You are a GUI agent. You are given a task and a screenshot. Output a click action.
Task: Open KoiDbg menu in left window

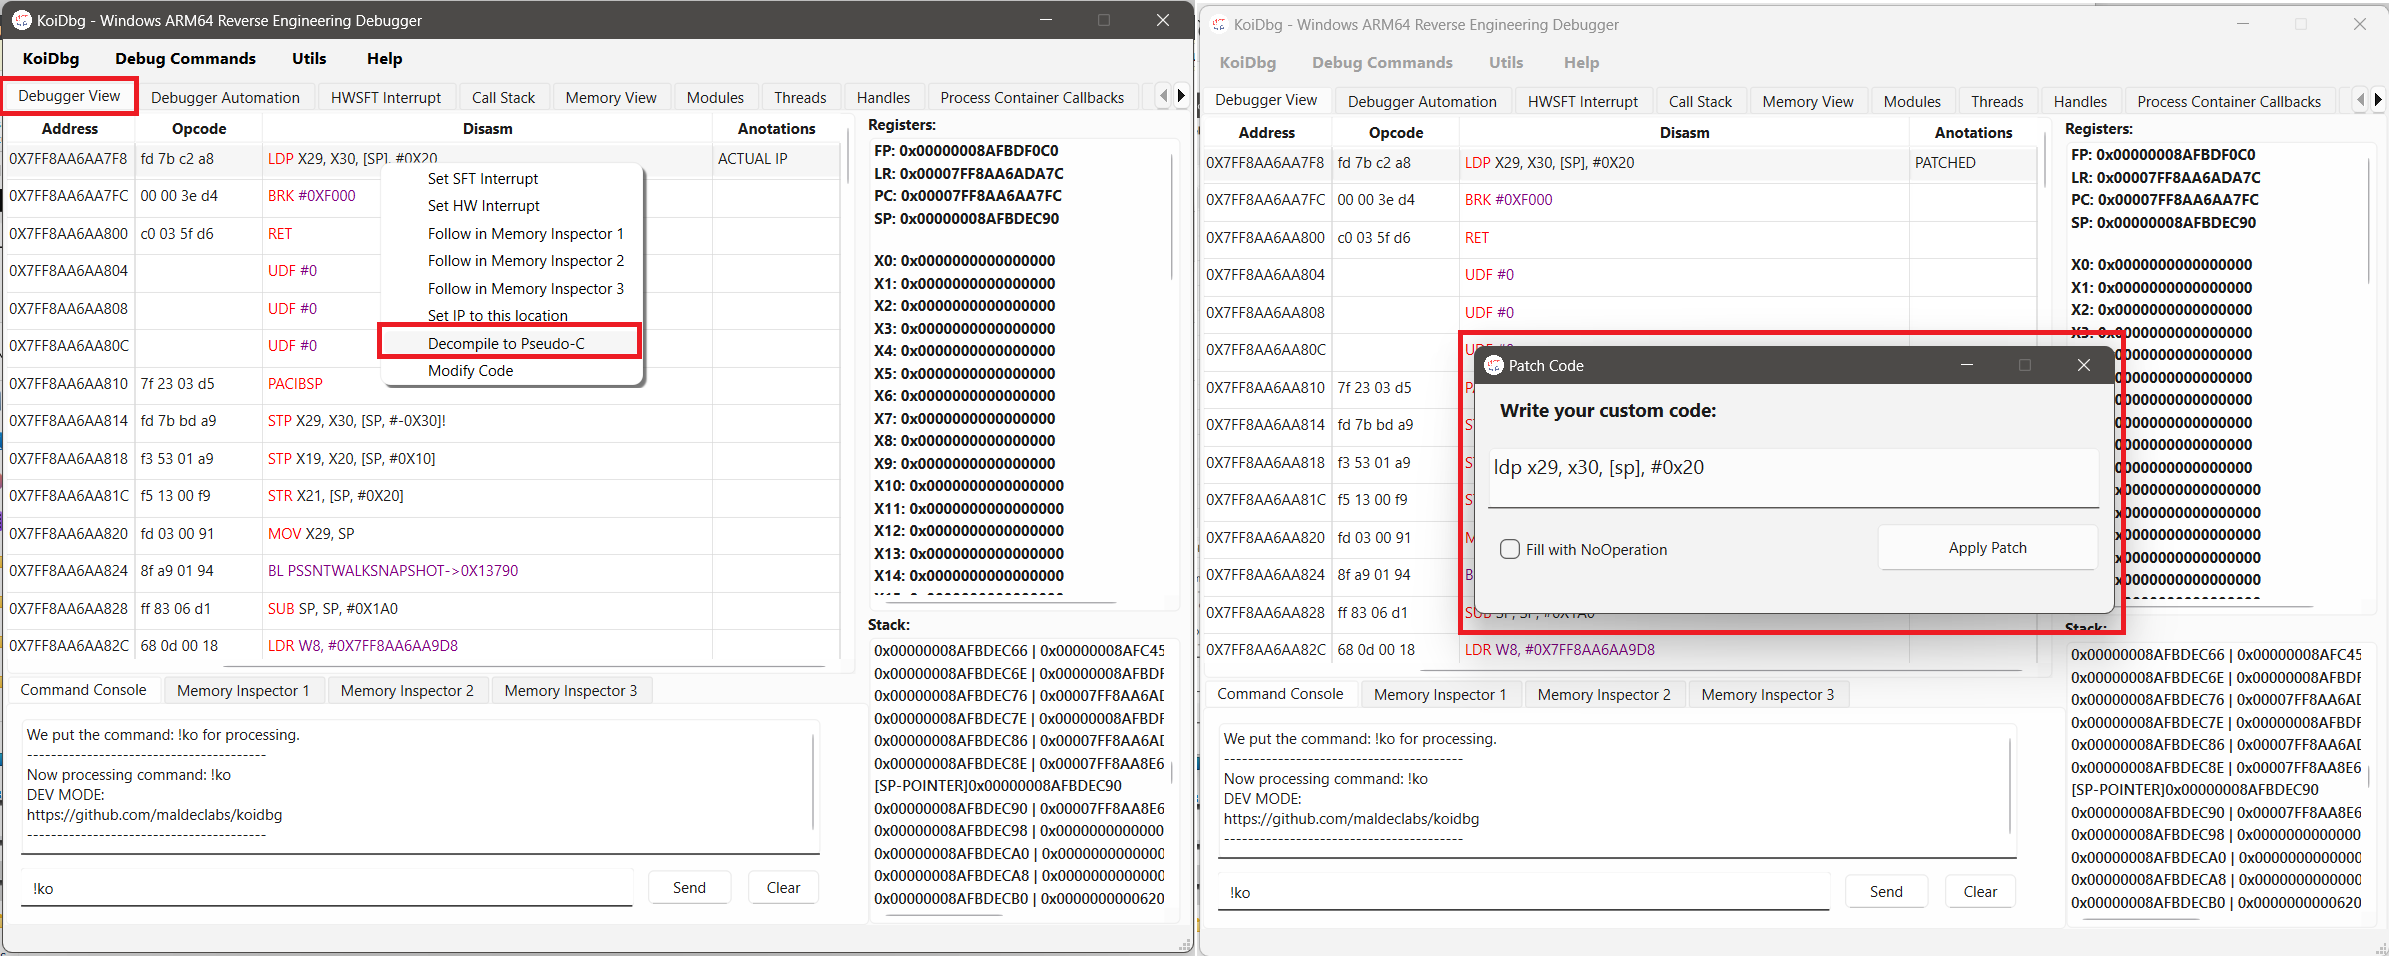tap(51, 58)
